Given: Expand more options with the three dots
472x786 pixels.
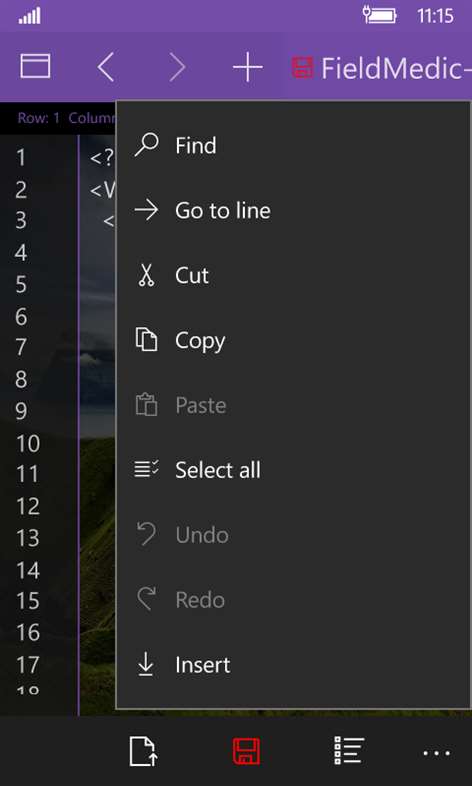Looking at the screenshot, I should coord(436,753).
